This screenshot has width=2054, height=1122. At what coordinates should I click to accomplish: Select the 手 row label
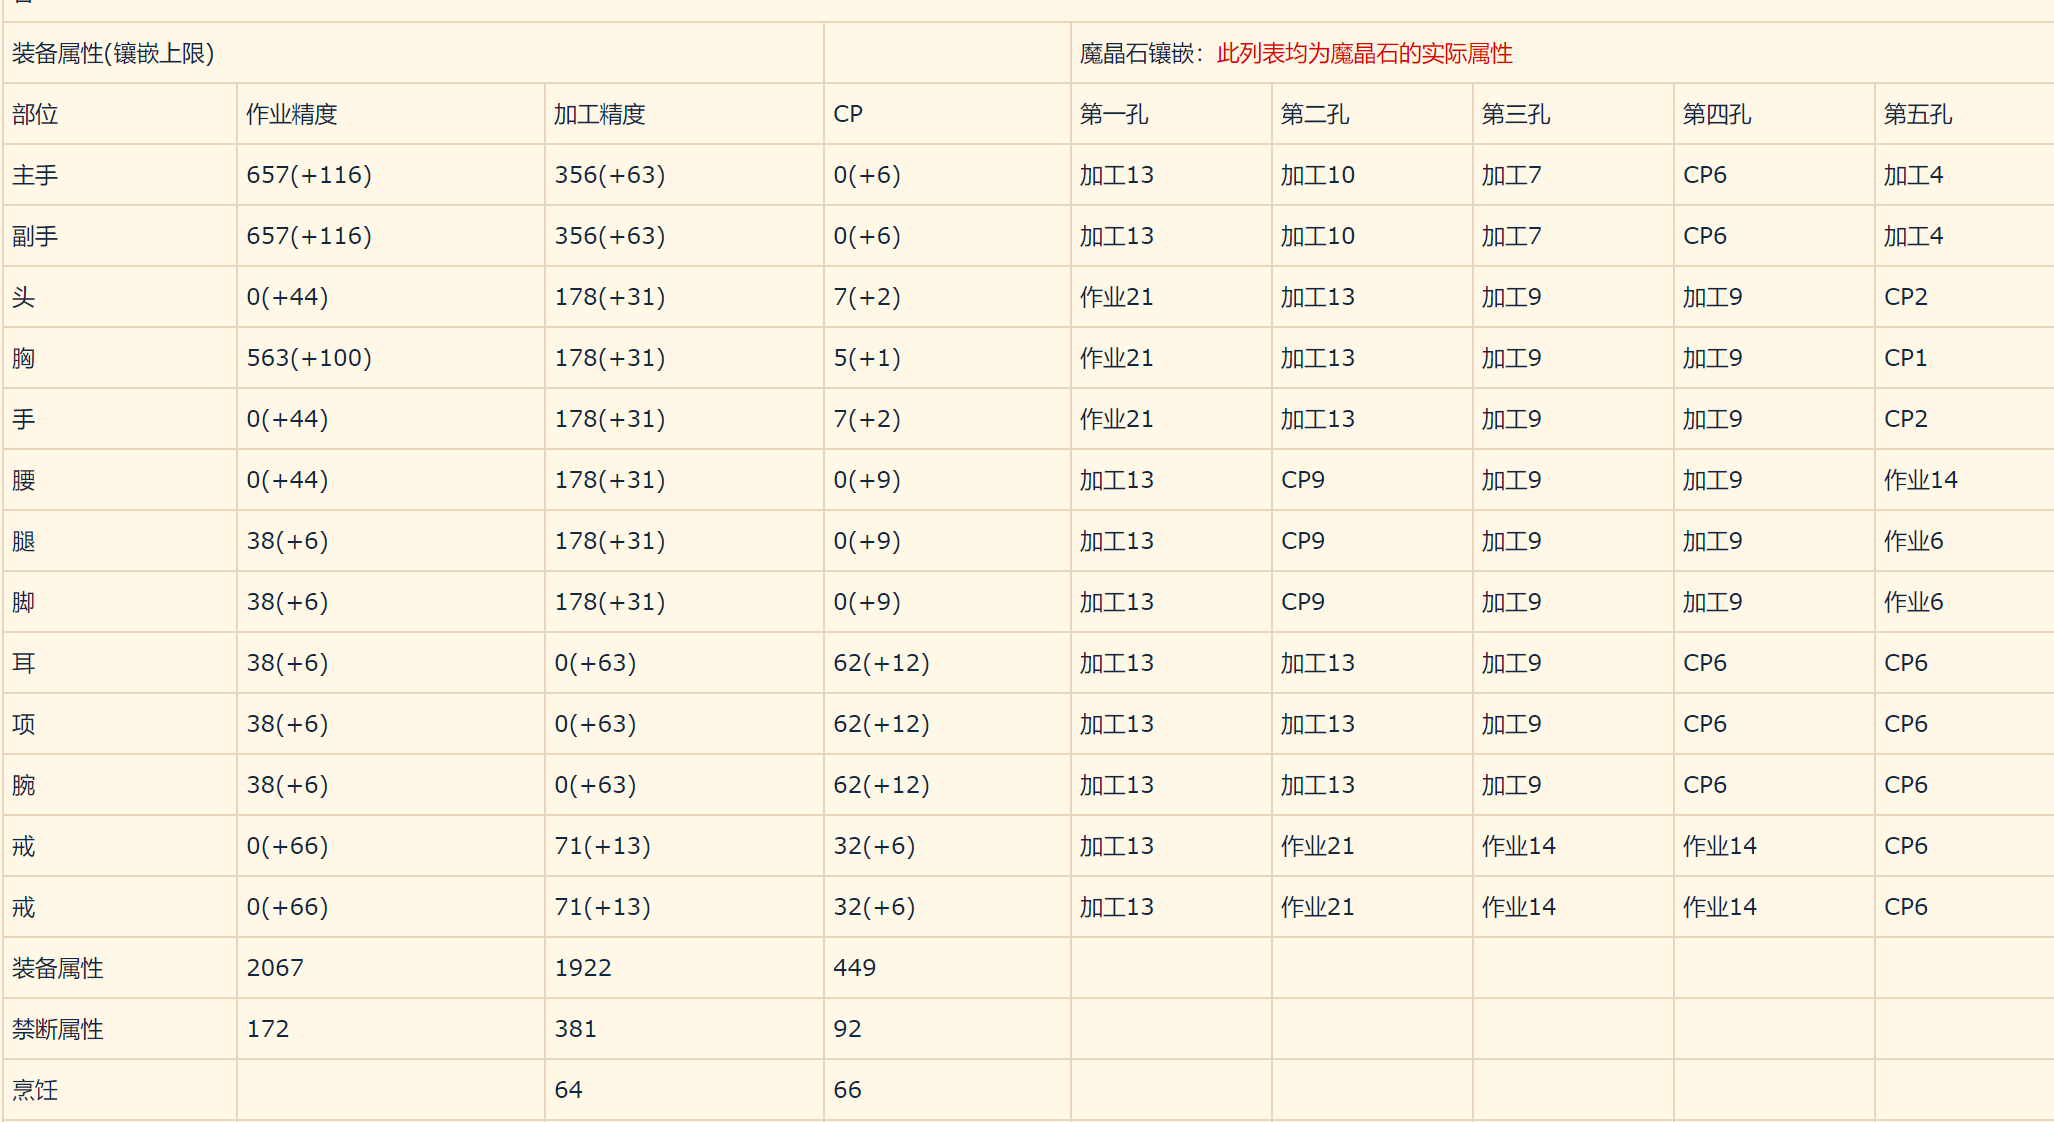(24, 419)
